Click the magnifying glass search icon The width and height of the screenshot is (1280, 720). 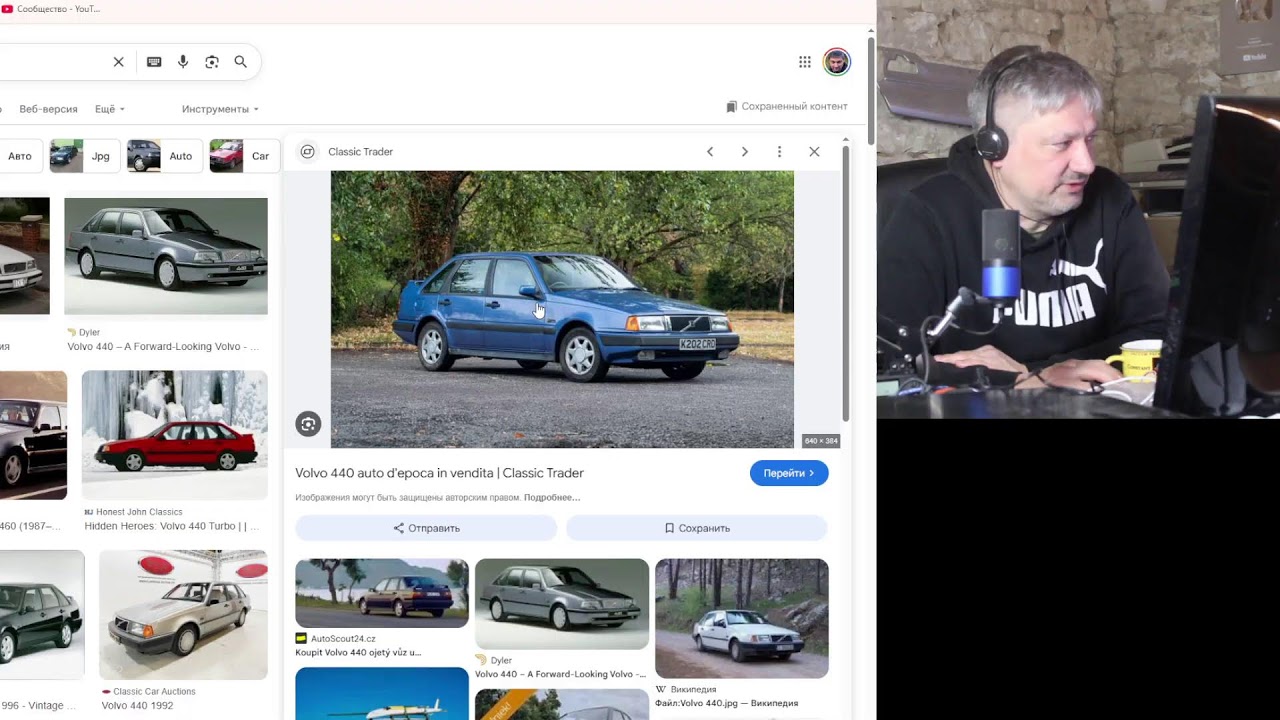click(241, 62)
